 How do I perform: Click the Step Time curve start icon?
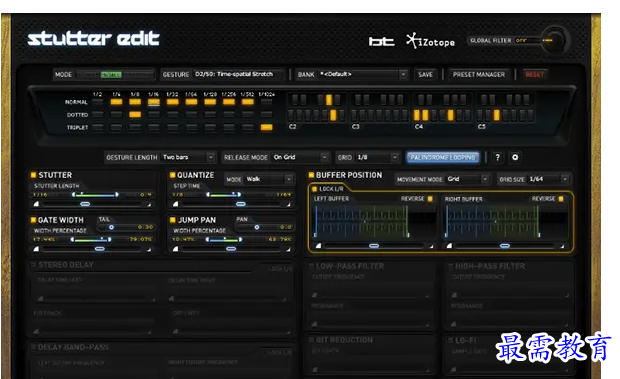click(176, 204)
